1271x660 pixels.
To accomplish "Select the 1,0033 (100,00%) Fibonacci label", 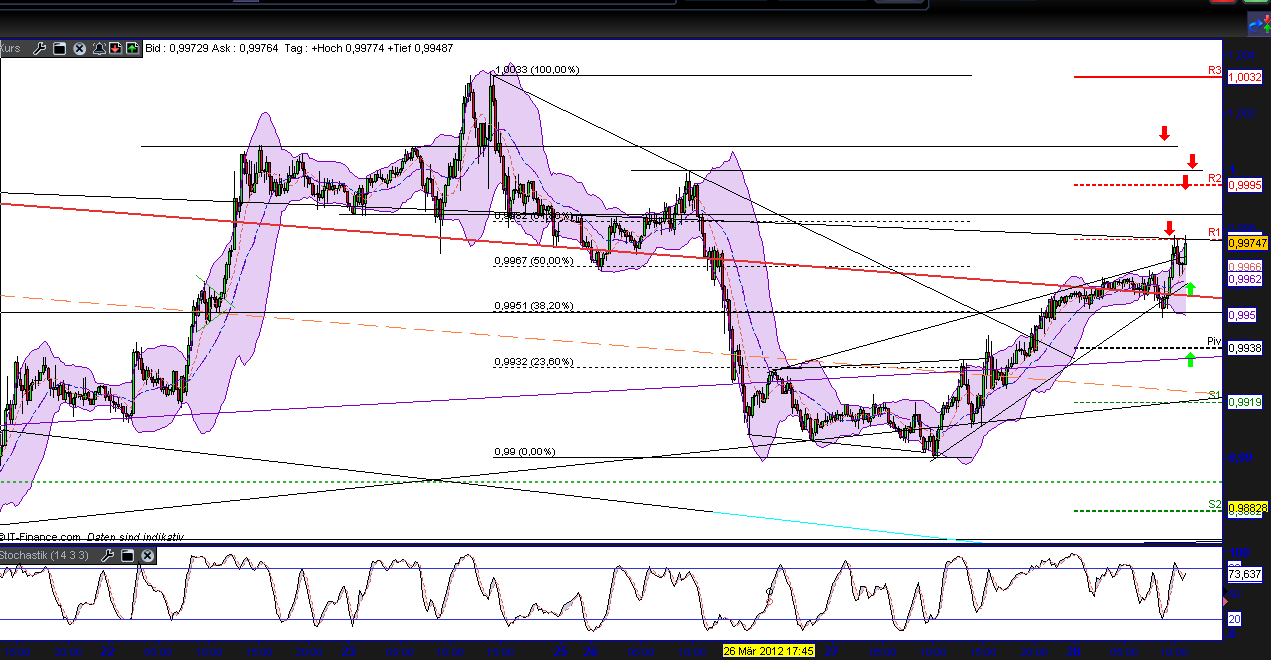I will coord(538,70).
